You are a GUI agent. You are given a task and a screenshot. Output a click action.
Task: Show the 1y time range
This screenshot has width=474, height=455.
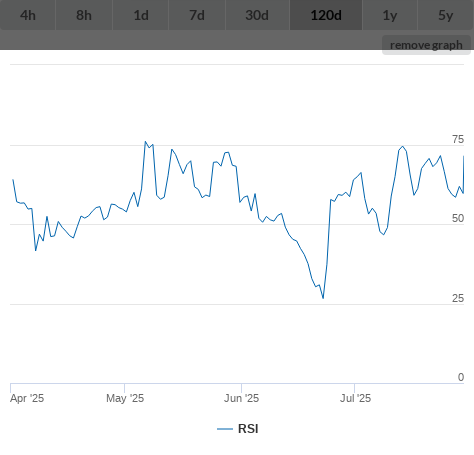pyautogui.click(x=390, y=15)
